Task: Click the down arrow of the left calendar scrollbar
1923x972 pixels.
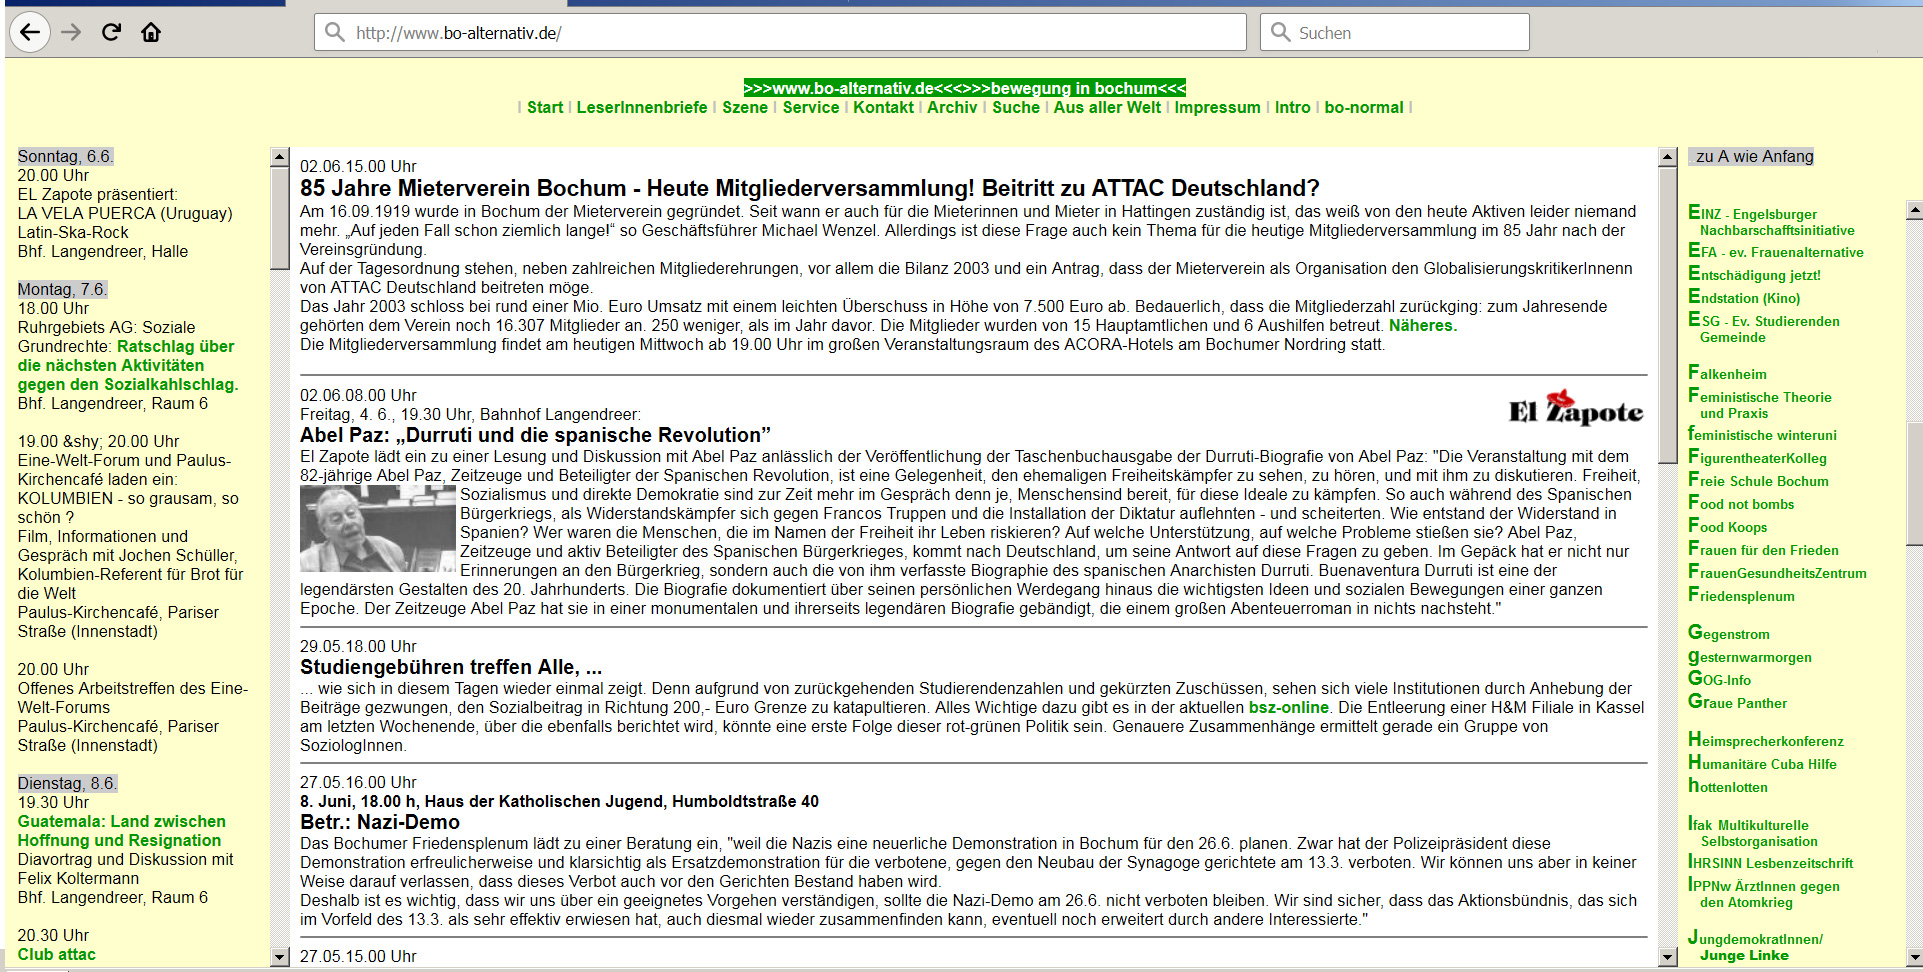Action: coord(280,957)
